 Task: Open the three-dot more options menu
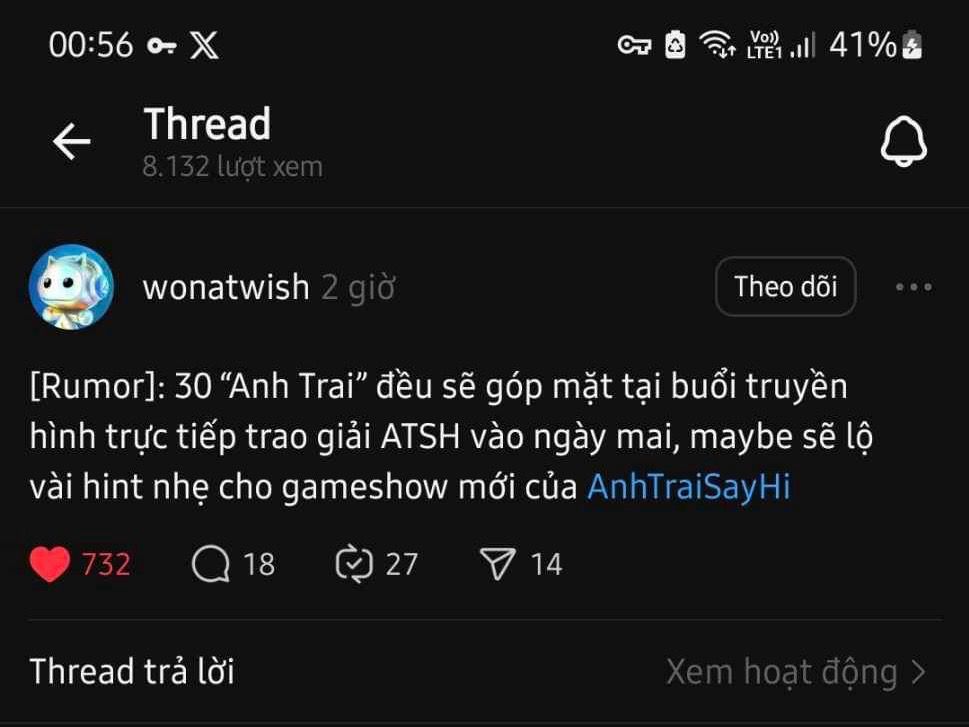pos(913,287)
